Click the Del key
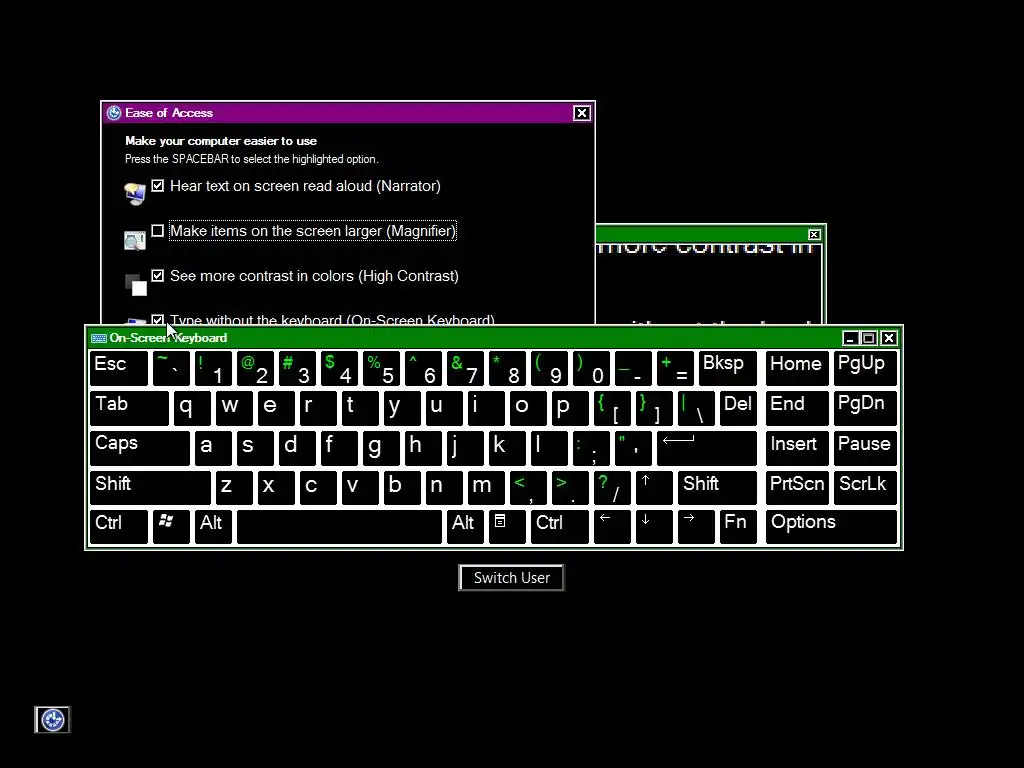 [738, 408]
